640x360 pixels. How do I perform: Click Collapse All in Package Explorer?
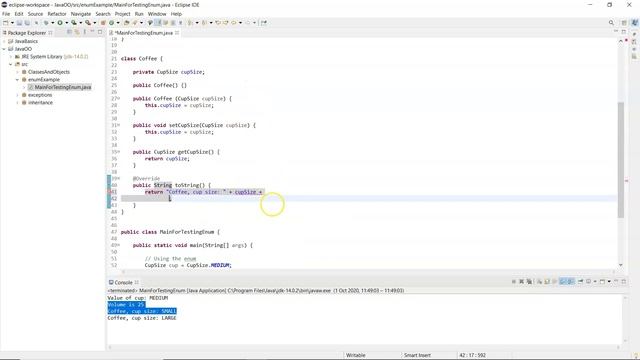point(69,32)
